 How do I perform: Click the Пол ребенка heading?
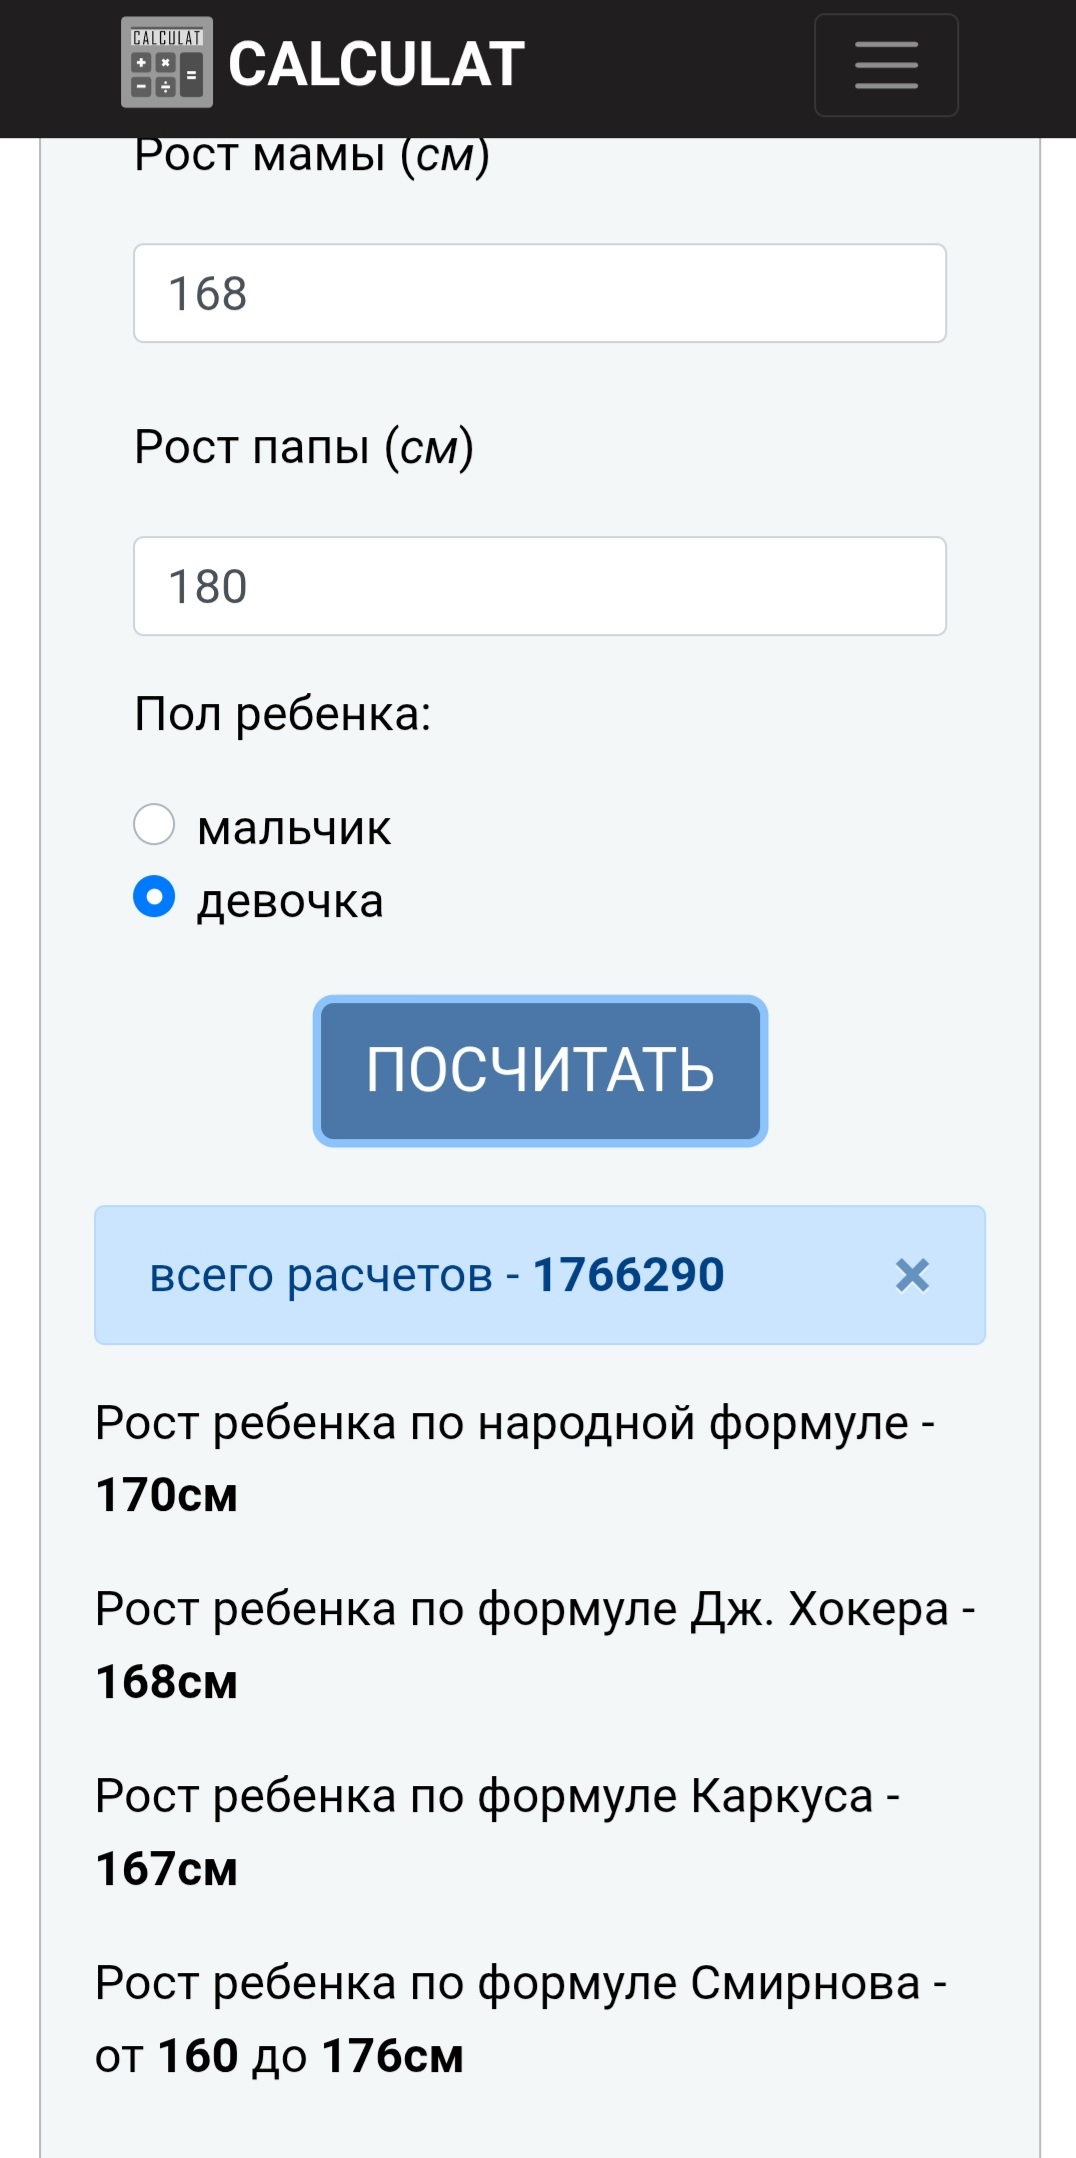[x=283, y=715]
